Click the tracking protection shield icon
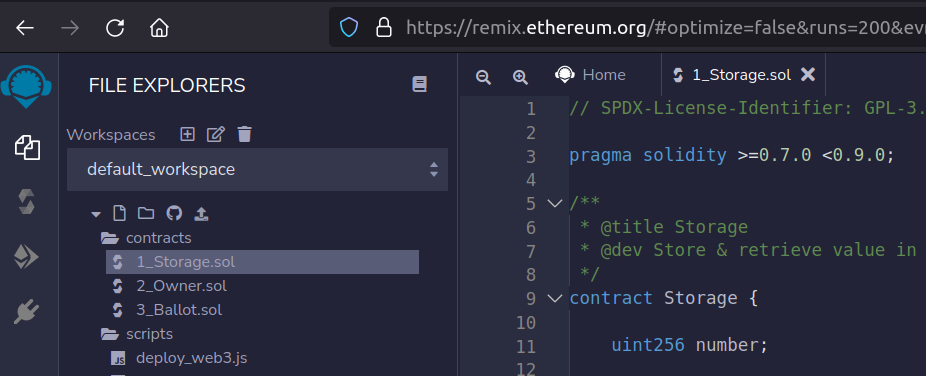This screenshot has height=376, width=926. tap(349, 27)
